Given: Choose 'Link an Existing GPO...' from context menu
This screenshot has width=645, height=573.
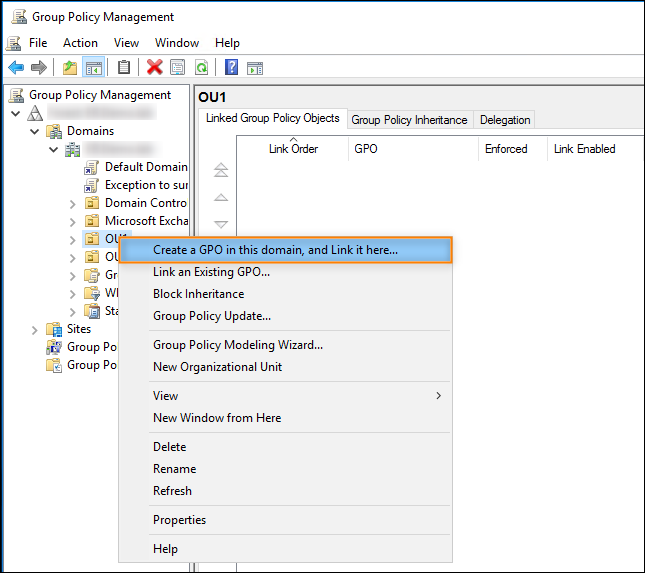Looking at the screenshot, I should tap(211, 272).
